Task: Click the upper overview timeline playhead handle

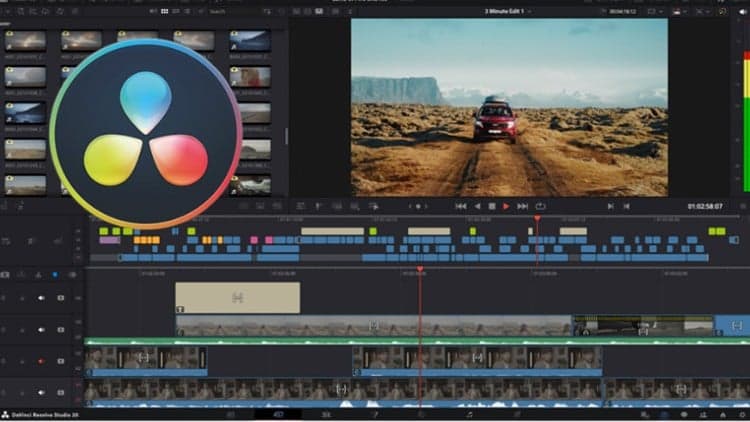Action: click(x=537, y=218)
